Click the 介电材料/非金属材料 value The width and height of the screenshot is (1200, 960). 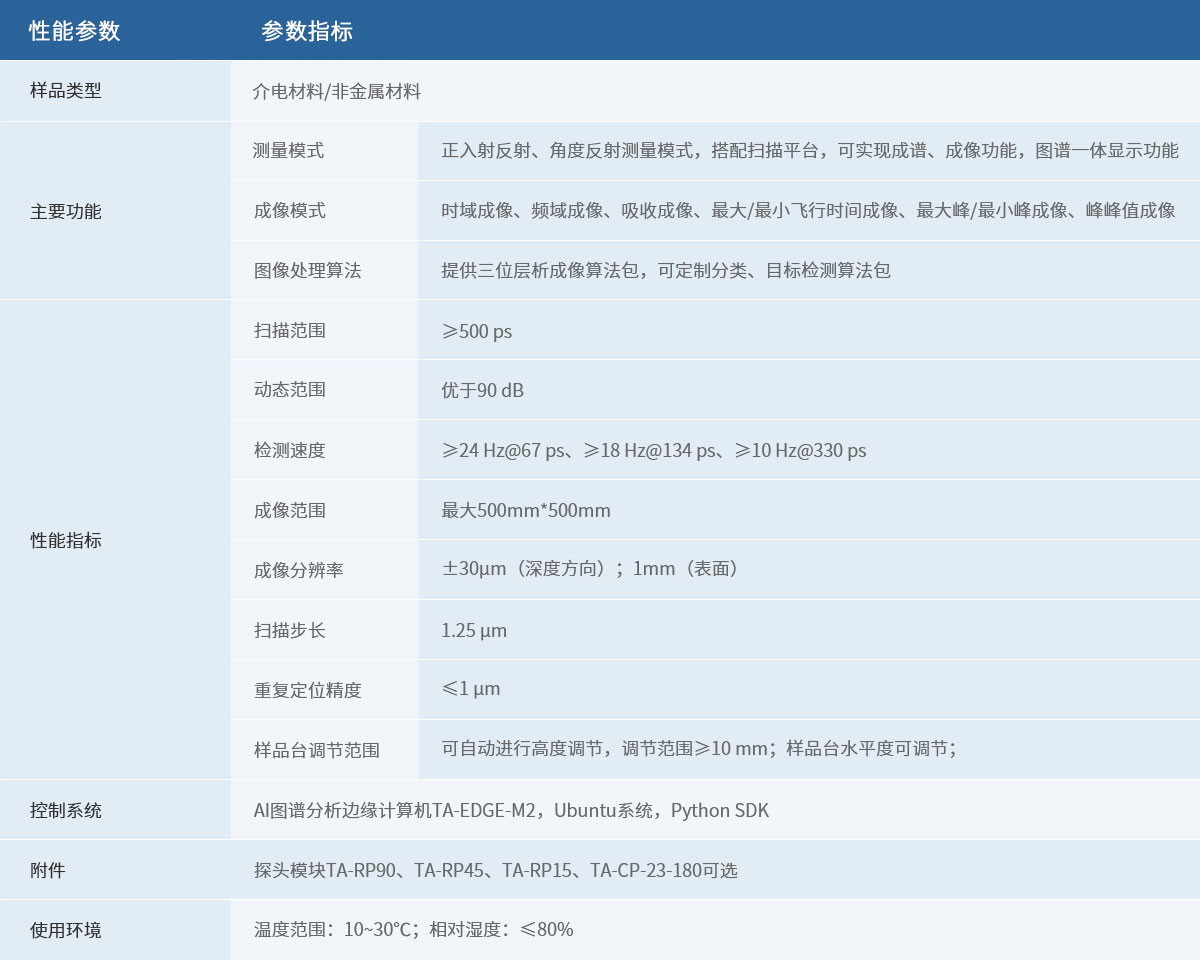pos(337,92)
